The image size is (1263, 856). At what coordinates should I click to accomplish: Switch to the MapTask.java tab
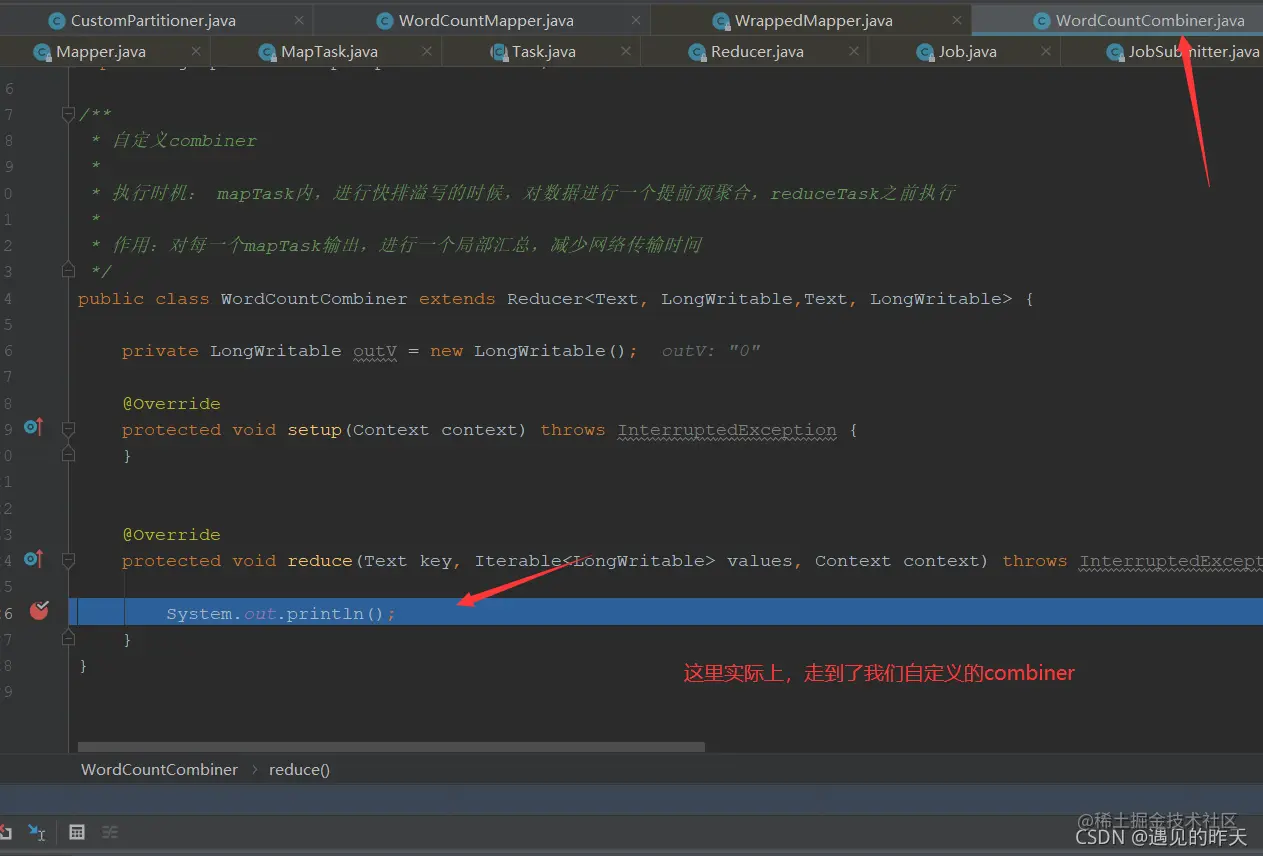[x=329, y=52]
